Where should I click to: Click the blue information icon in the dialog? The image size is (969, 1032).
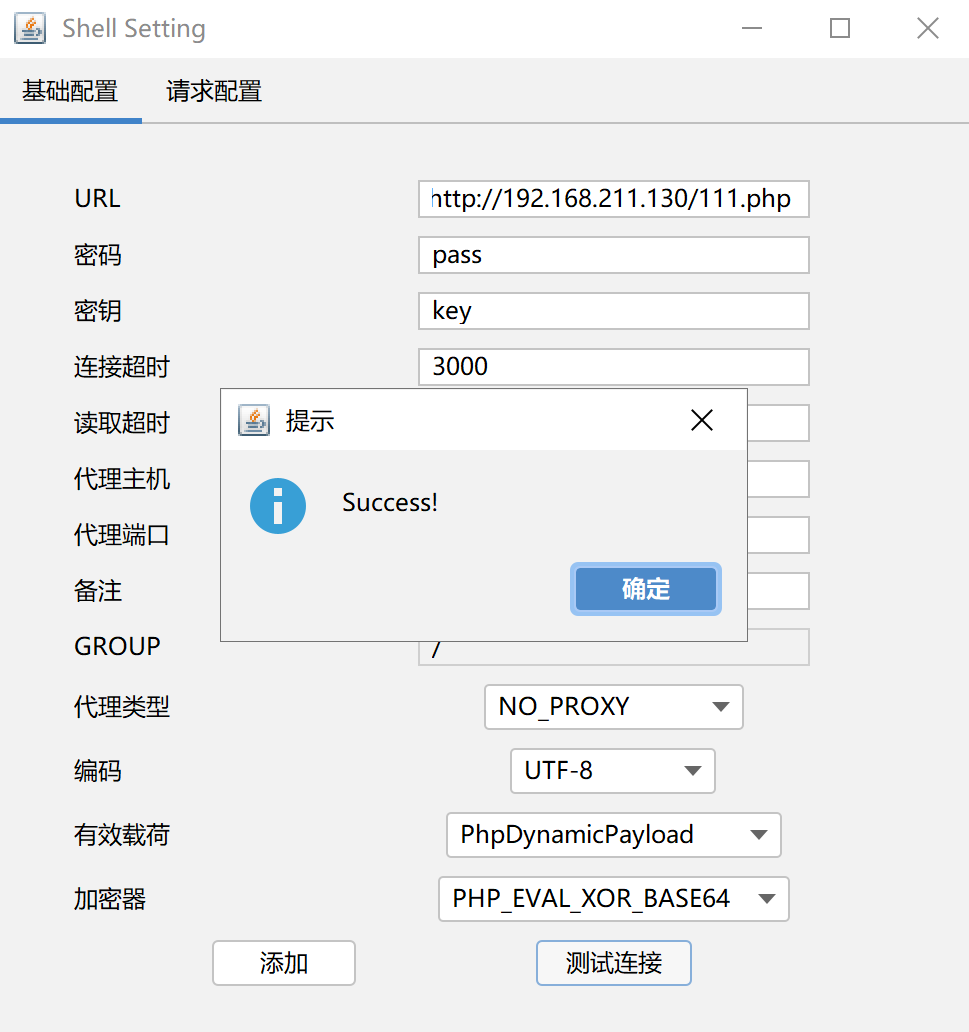click(276, 506)
